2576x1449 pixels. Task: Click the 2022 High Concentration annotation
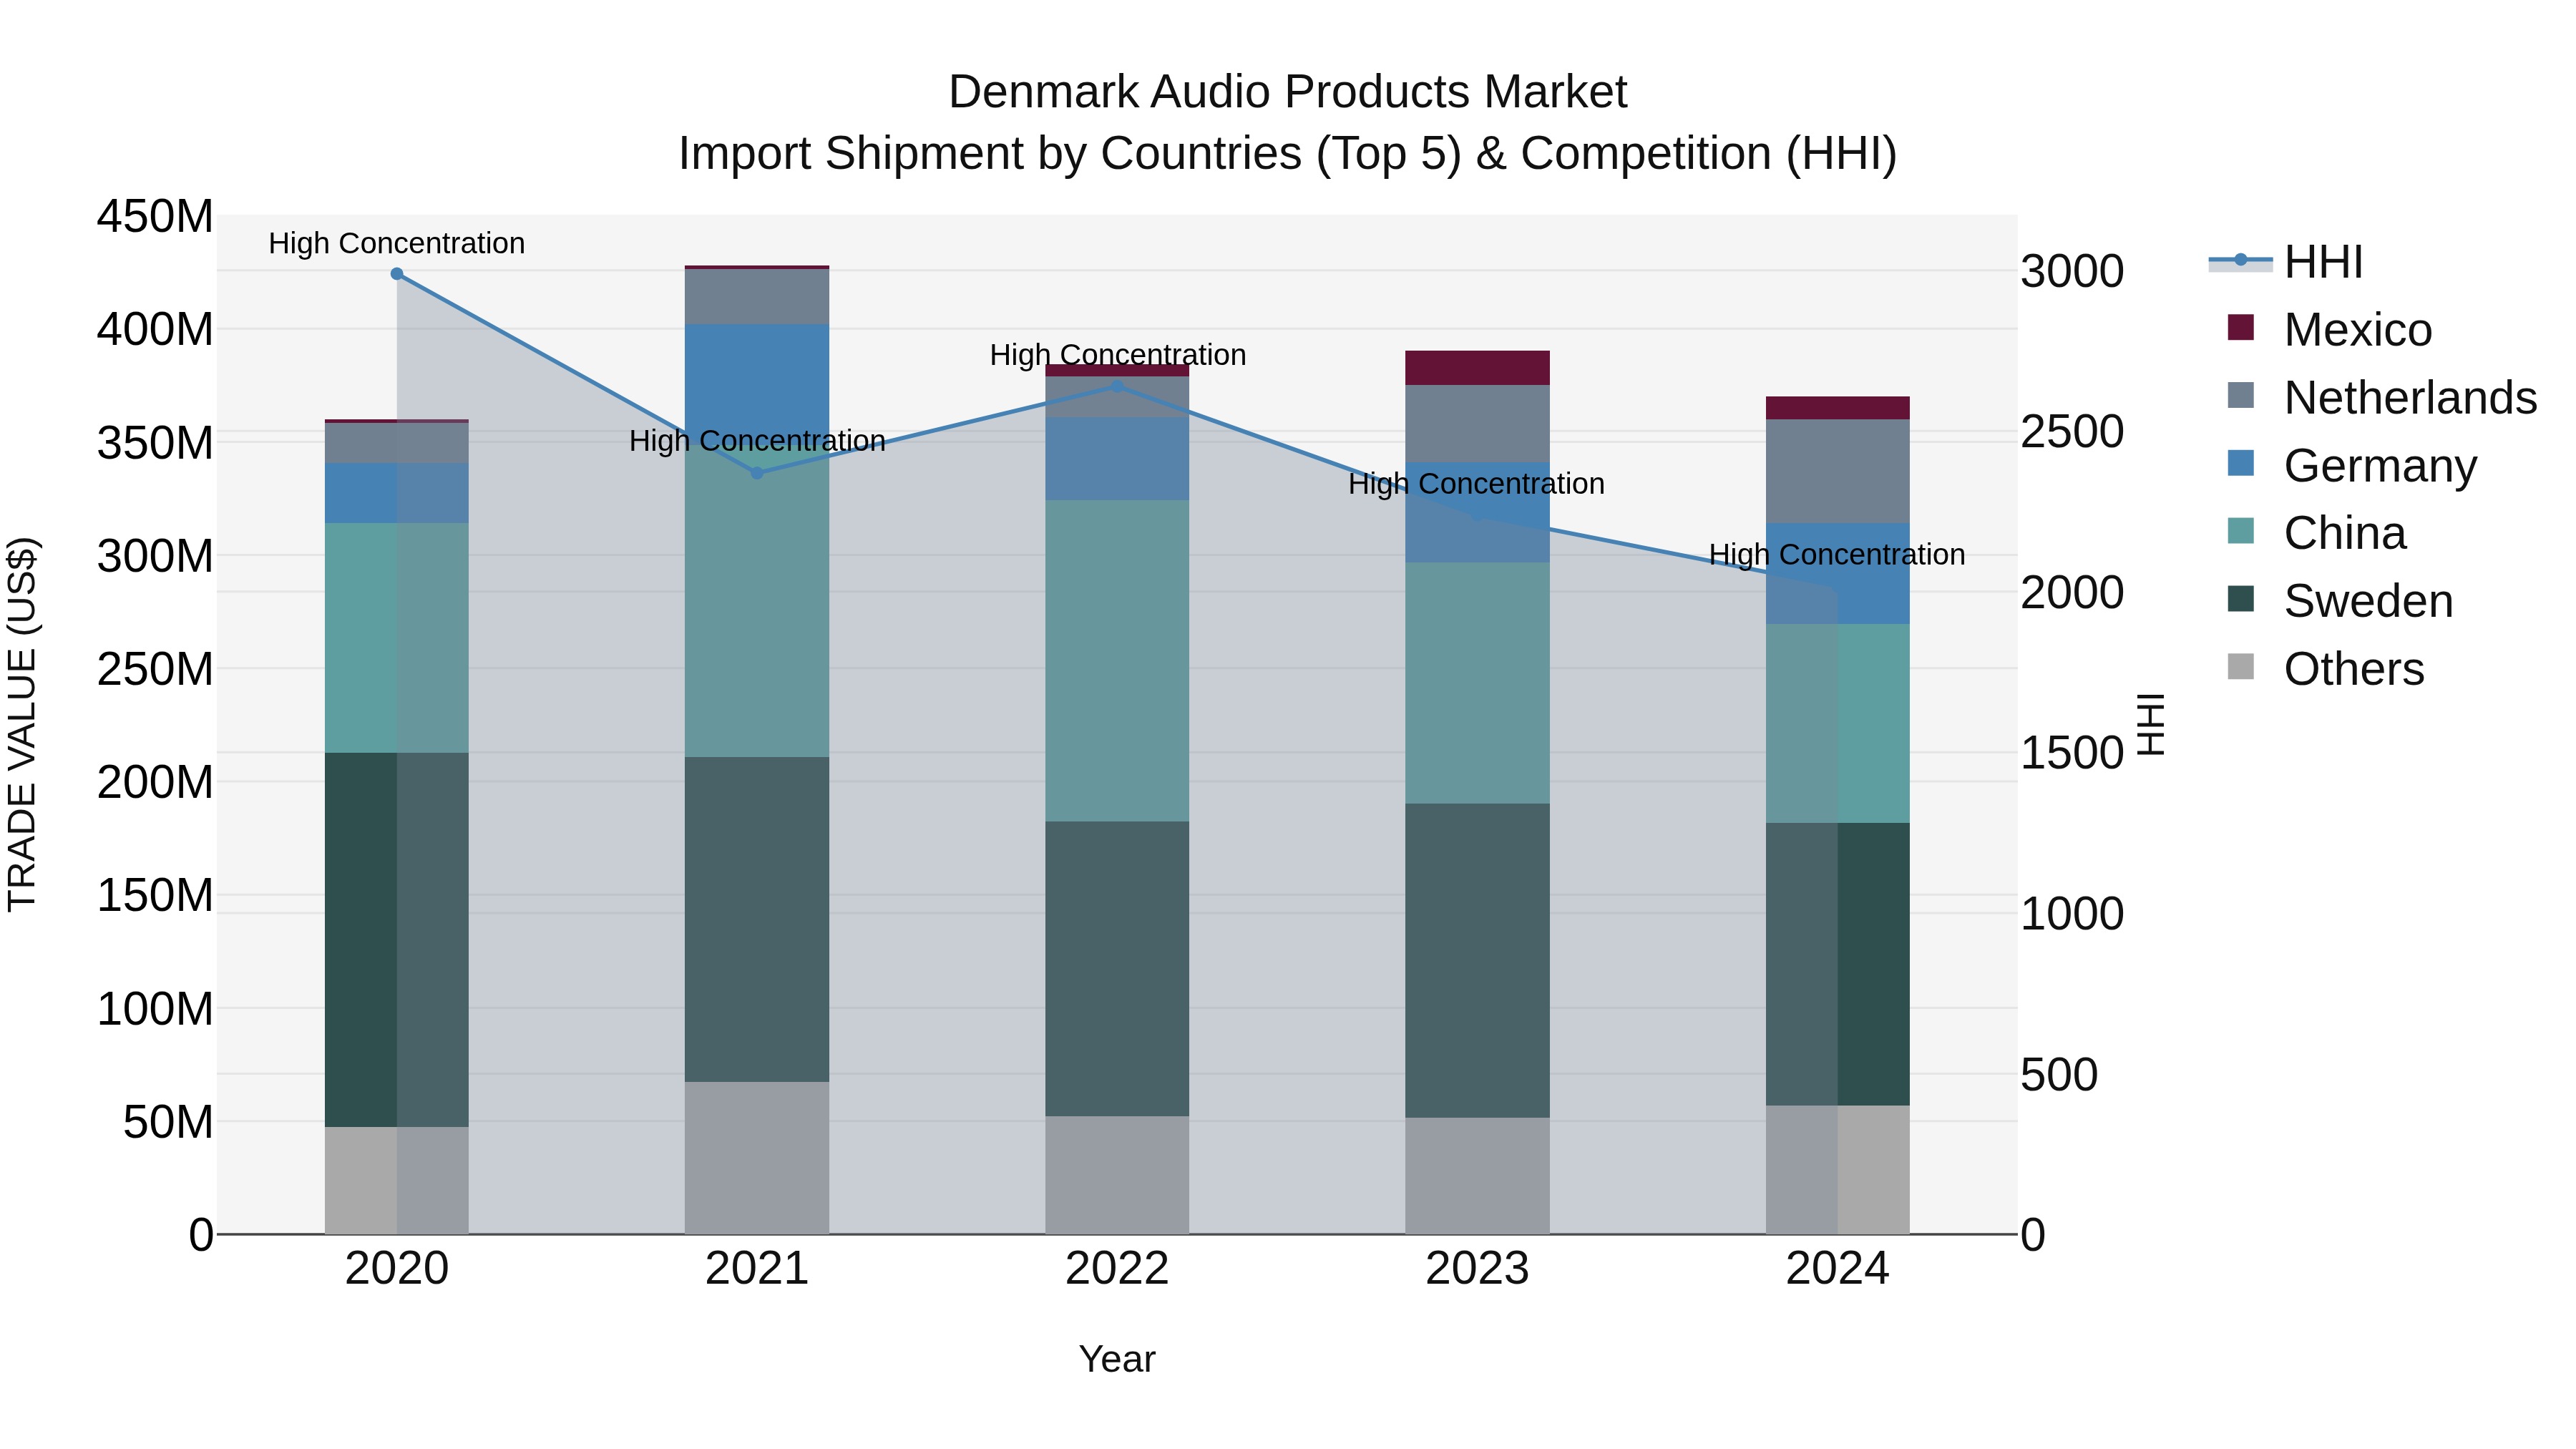click(x=1117, y=355)
